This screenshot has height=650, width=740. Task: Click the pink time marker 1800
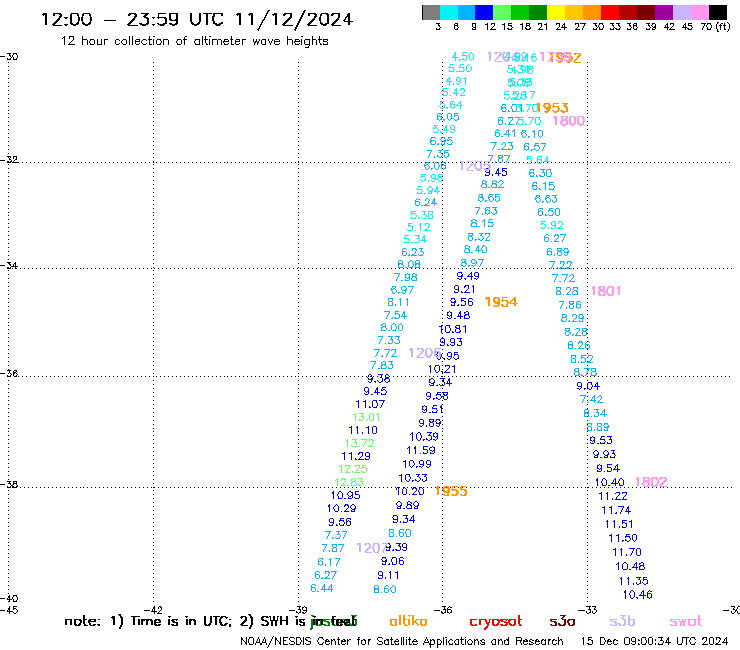click(x=569, y=121)
